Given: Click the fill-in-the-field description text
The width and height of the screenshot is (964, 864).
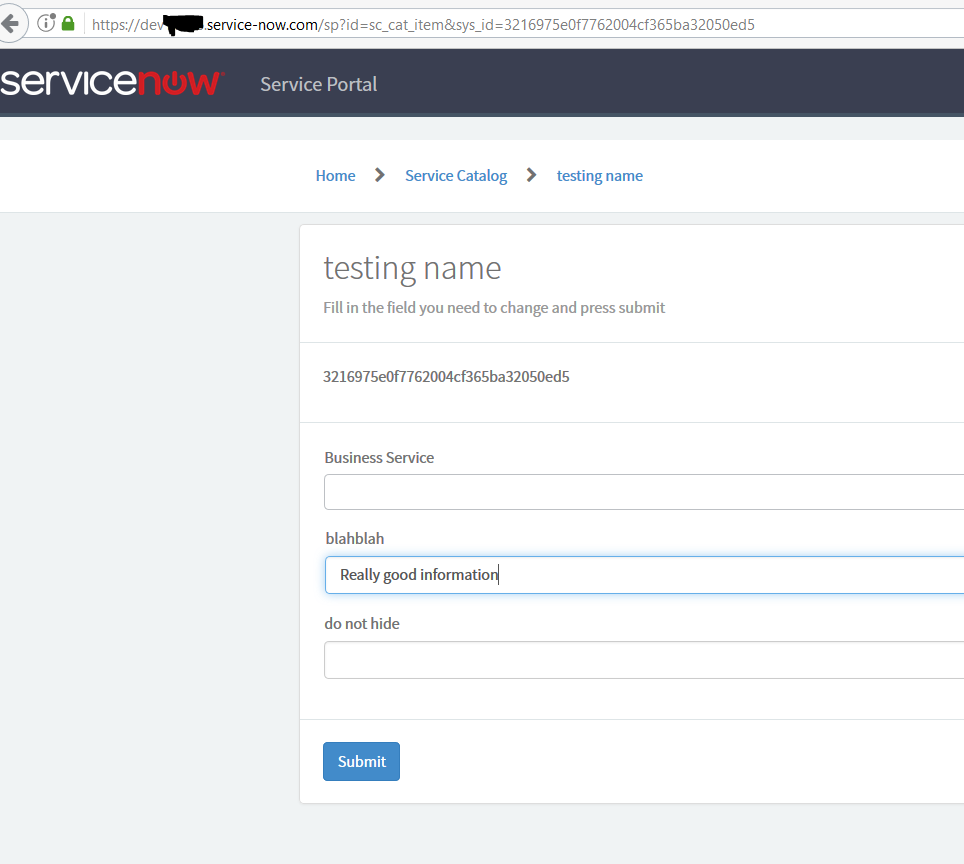Looking at the screenshot, I should coord(493,308).
